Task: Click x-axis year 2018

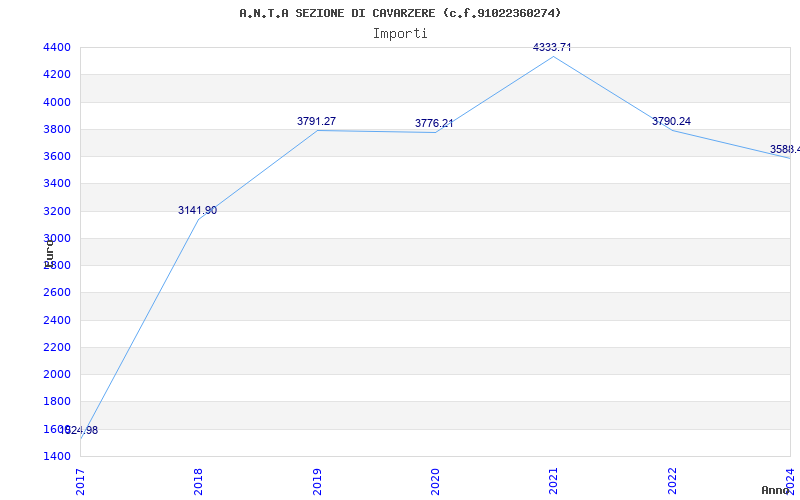Action: pyautogui.click(x=198, y=482)
